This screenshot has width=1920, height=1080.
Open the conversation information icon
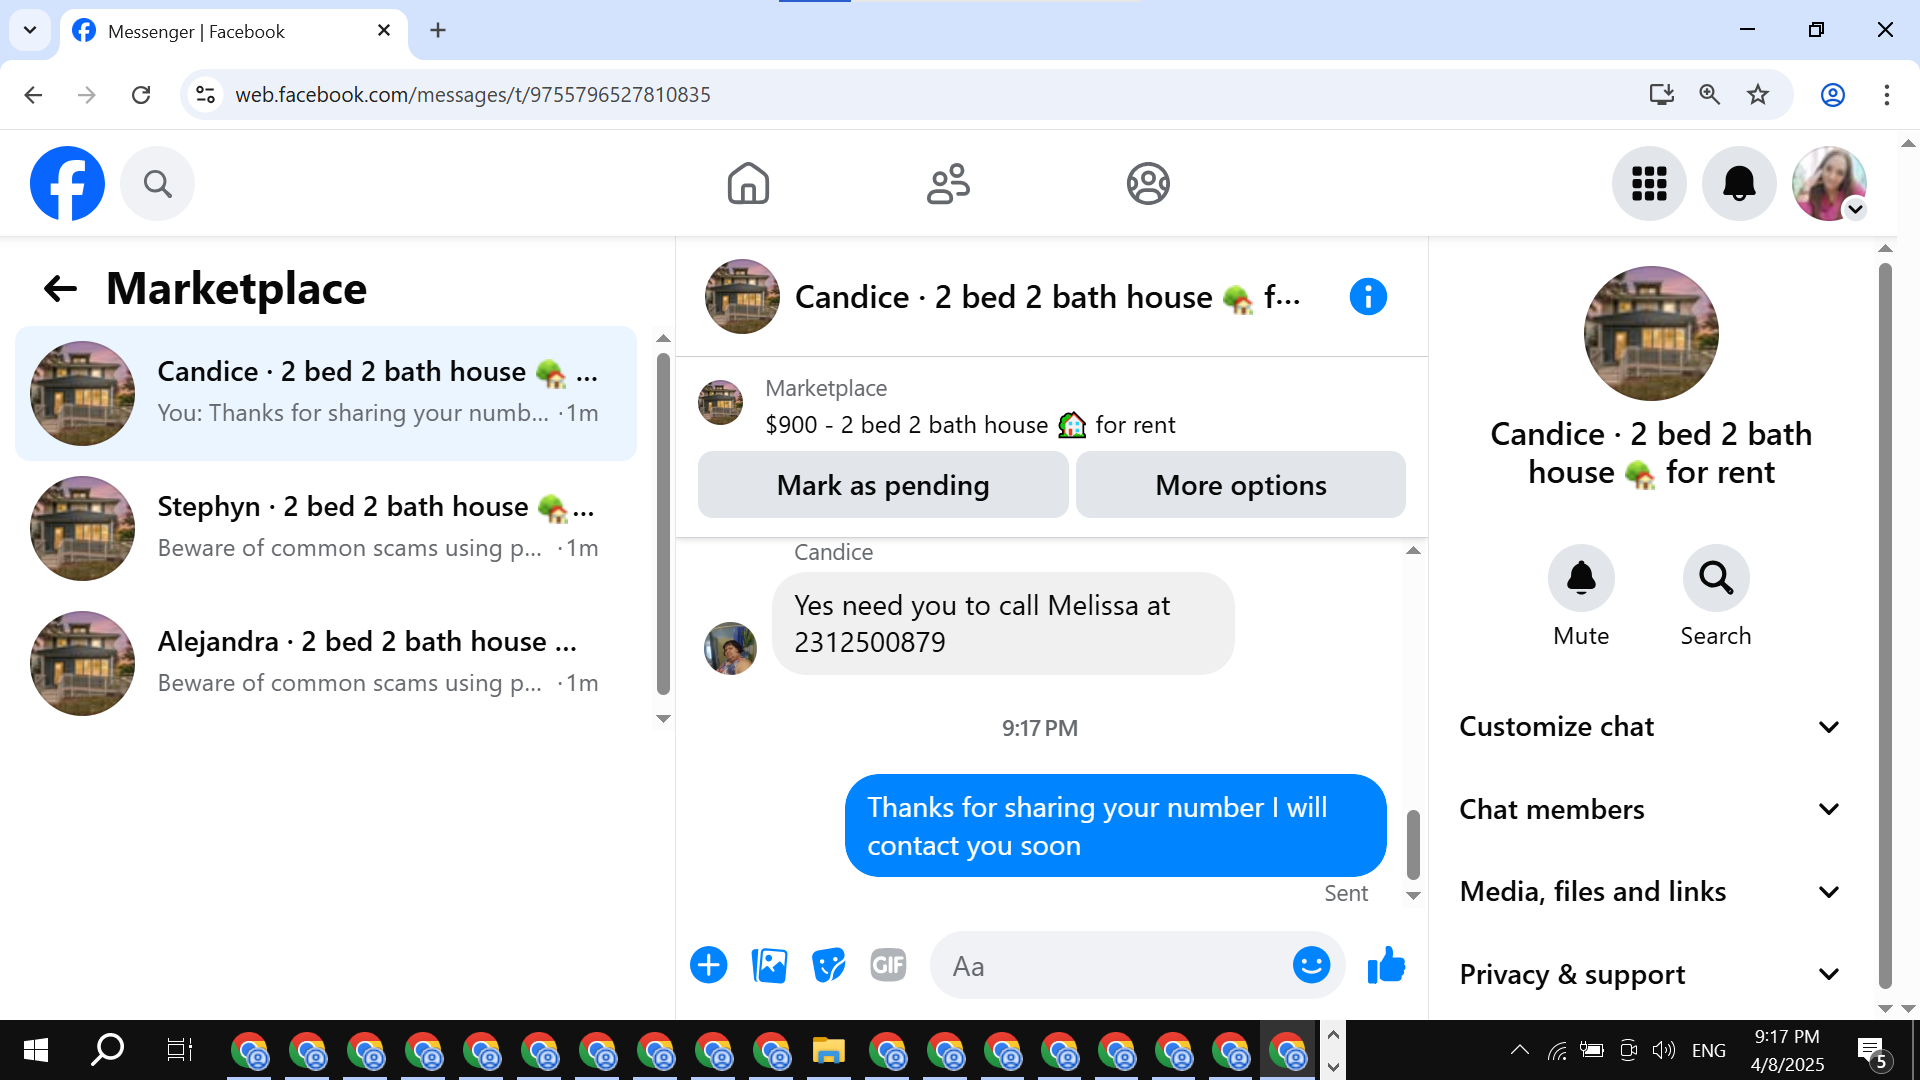click(x=1368, y=297)
